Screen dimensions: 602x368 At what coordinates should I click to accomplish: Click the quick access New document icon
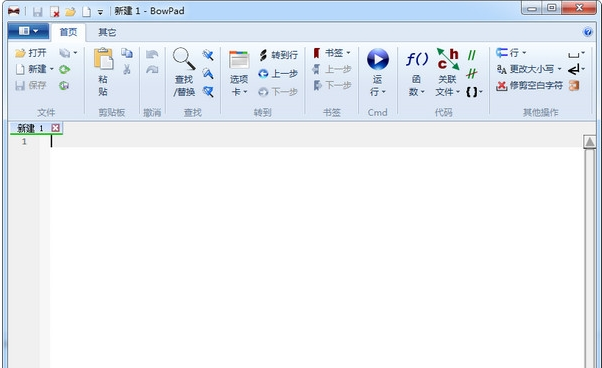point(86,12)
